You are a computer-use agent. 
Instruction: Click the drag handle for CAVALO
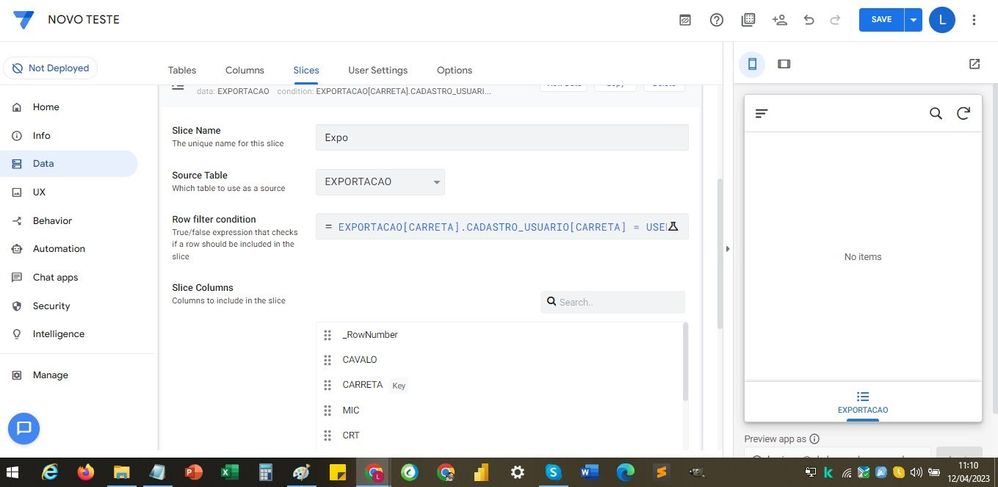[x=328, y=360]
